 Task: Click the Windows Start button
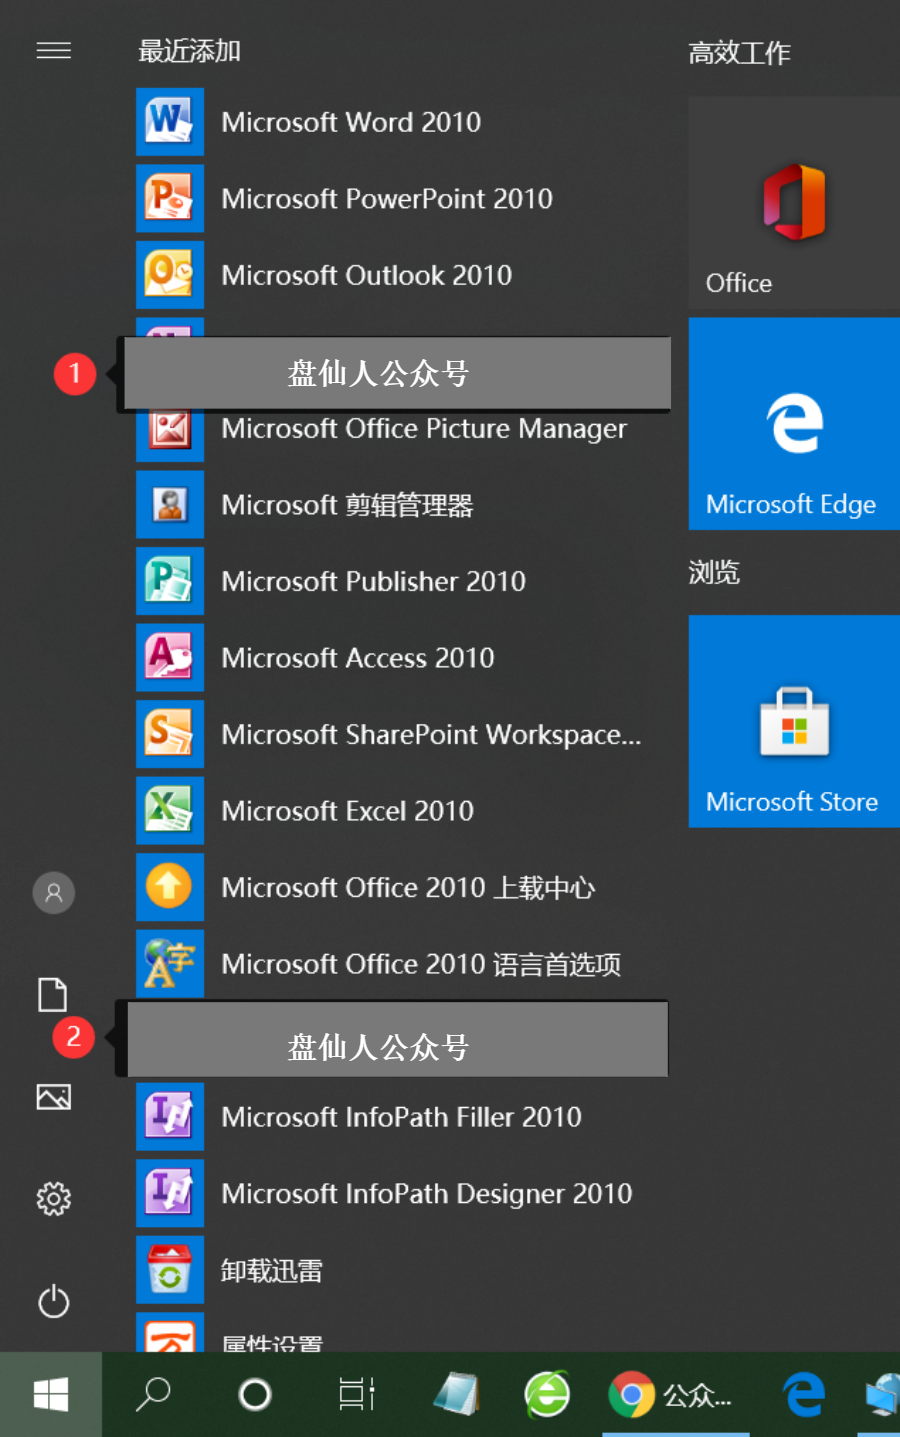[51, 1394]
